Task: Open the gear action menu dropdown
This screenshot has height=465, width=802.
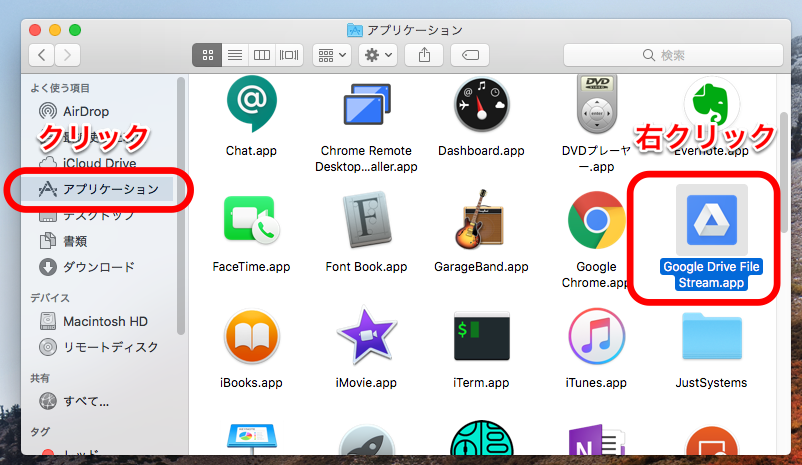Action: click(x=380, y=54)
